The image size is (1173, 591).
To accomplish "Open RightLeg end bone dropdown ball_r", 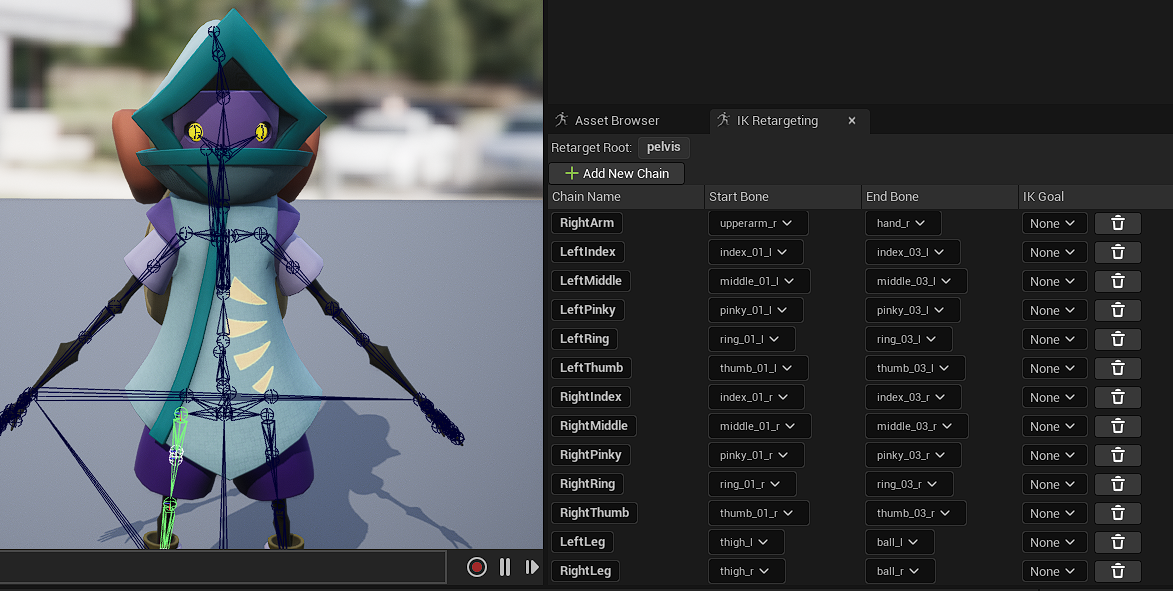I will click(x=901, y=572).
